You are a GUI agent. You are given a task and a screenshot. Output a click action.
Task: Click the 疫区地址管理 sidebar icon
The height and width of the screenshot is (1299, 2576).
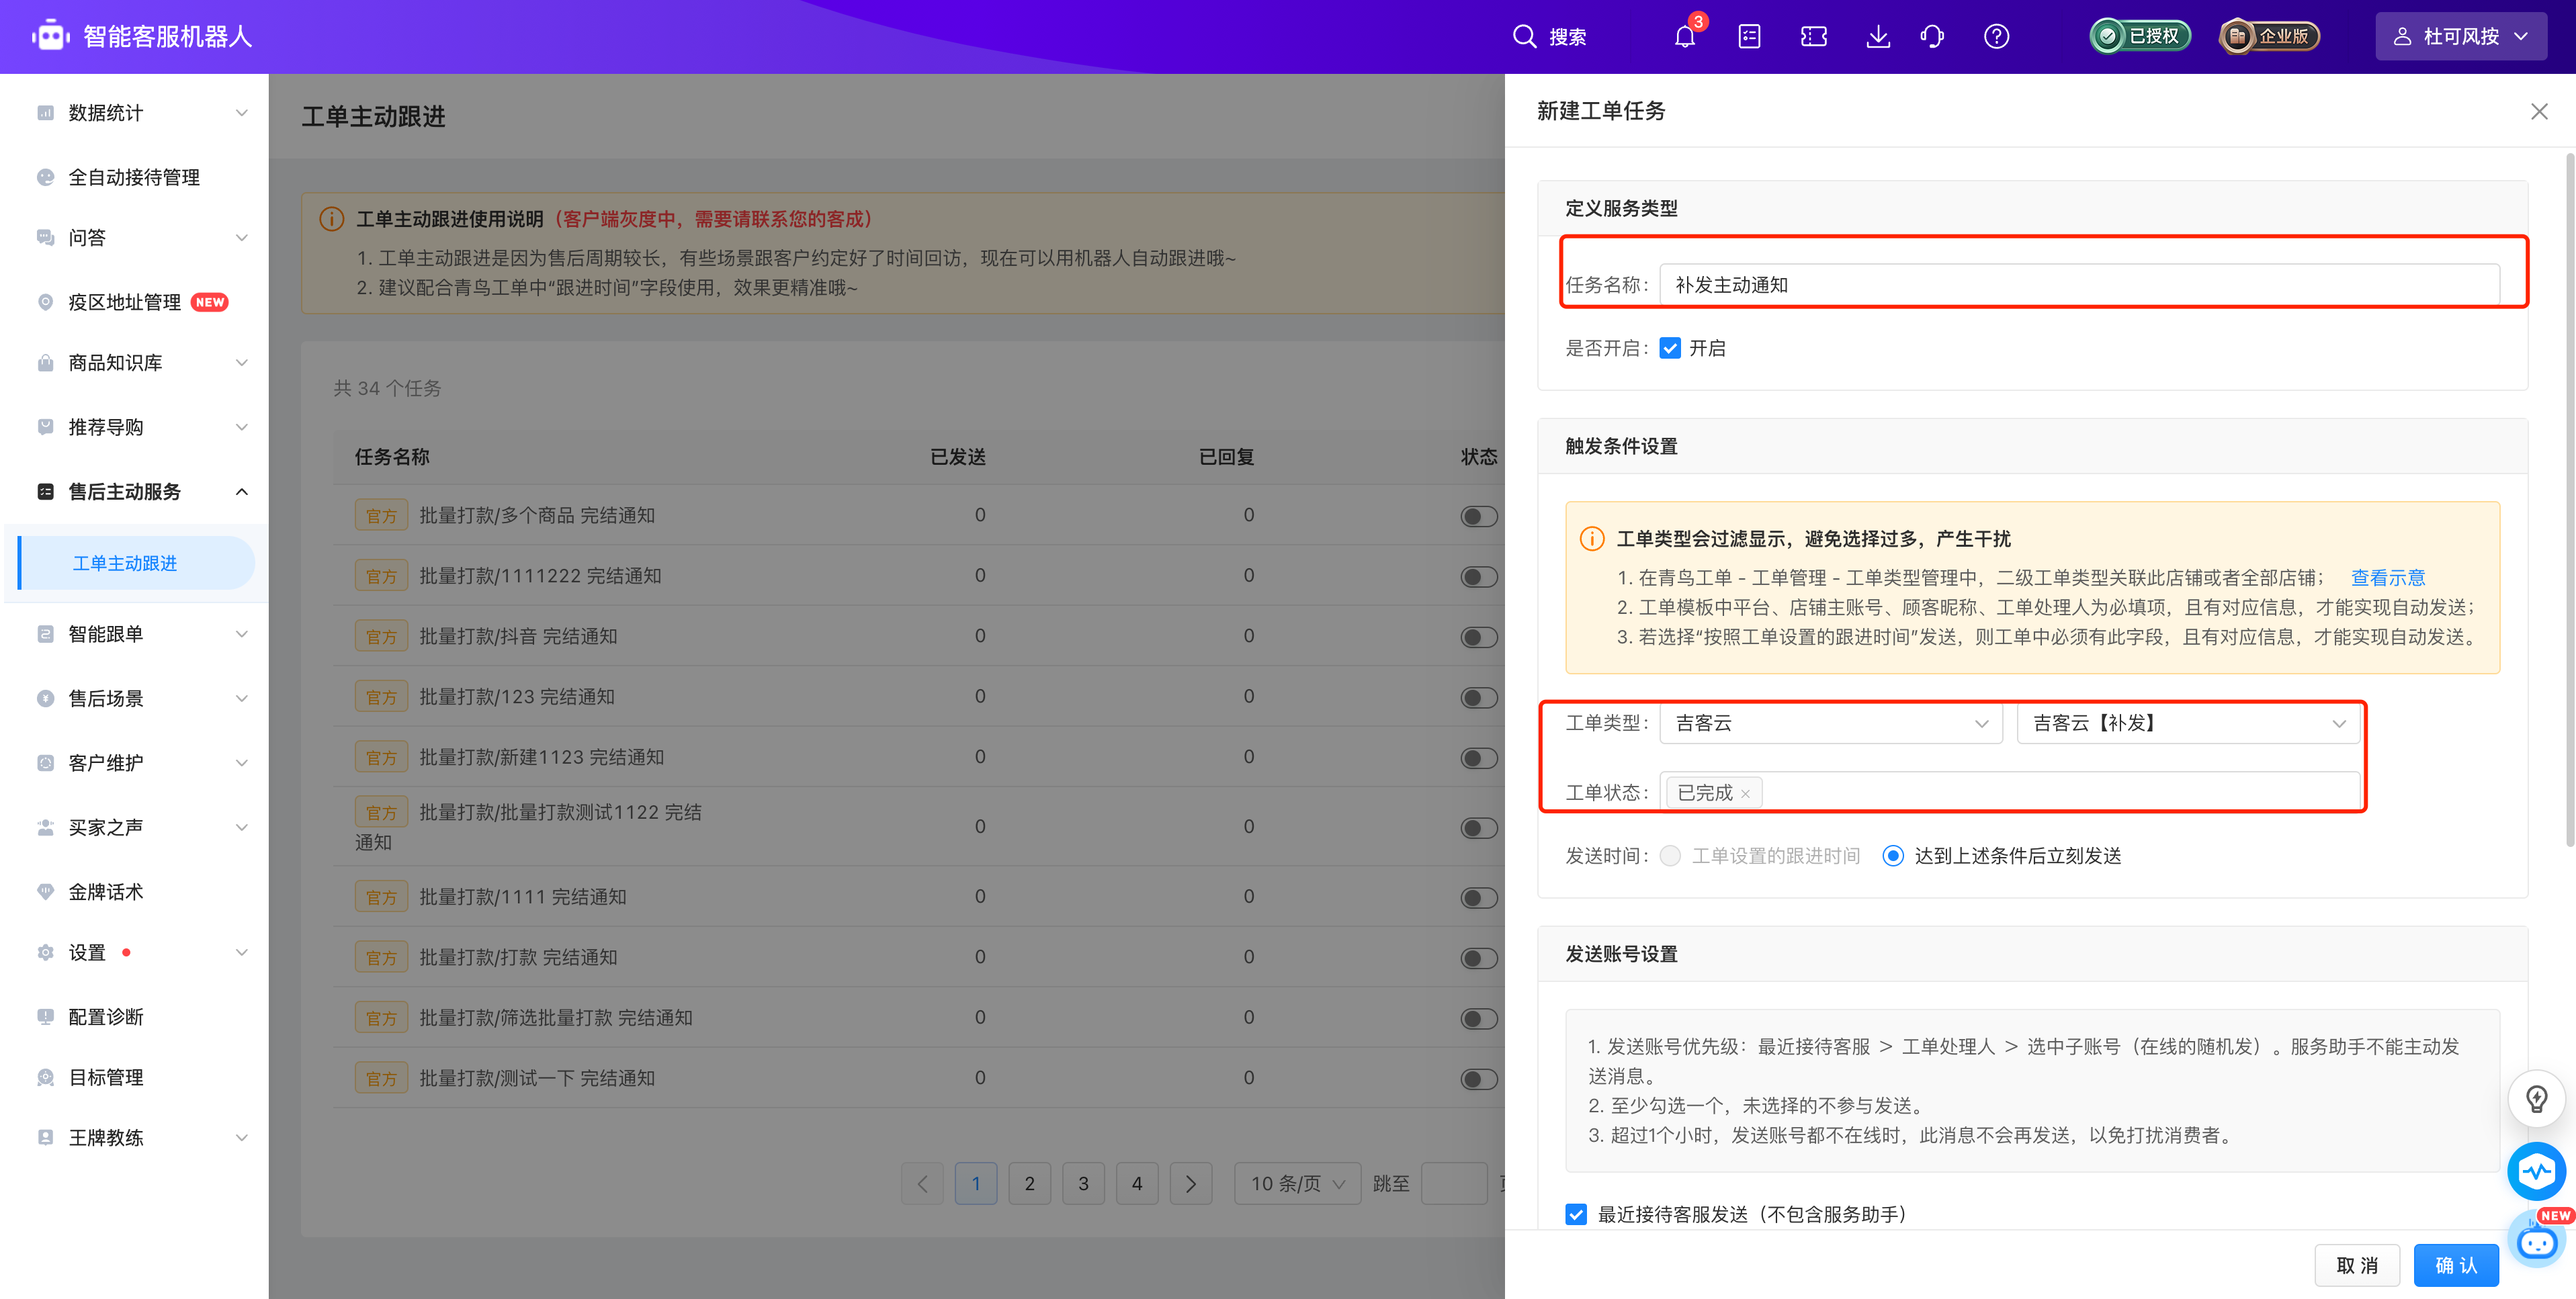[x=45, y=302]
